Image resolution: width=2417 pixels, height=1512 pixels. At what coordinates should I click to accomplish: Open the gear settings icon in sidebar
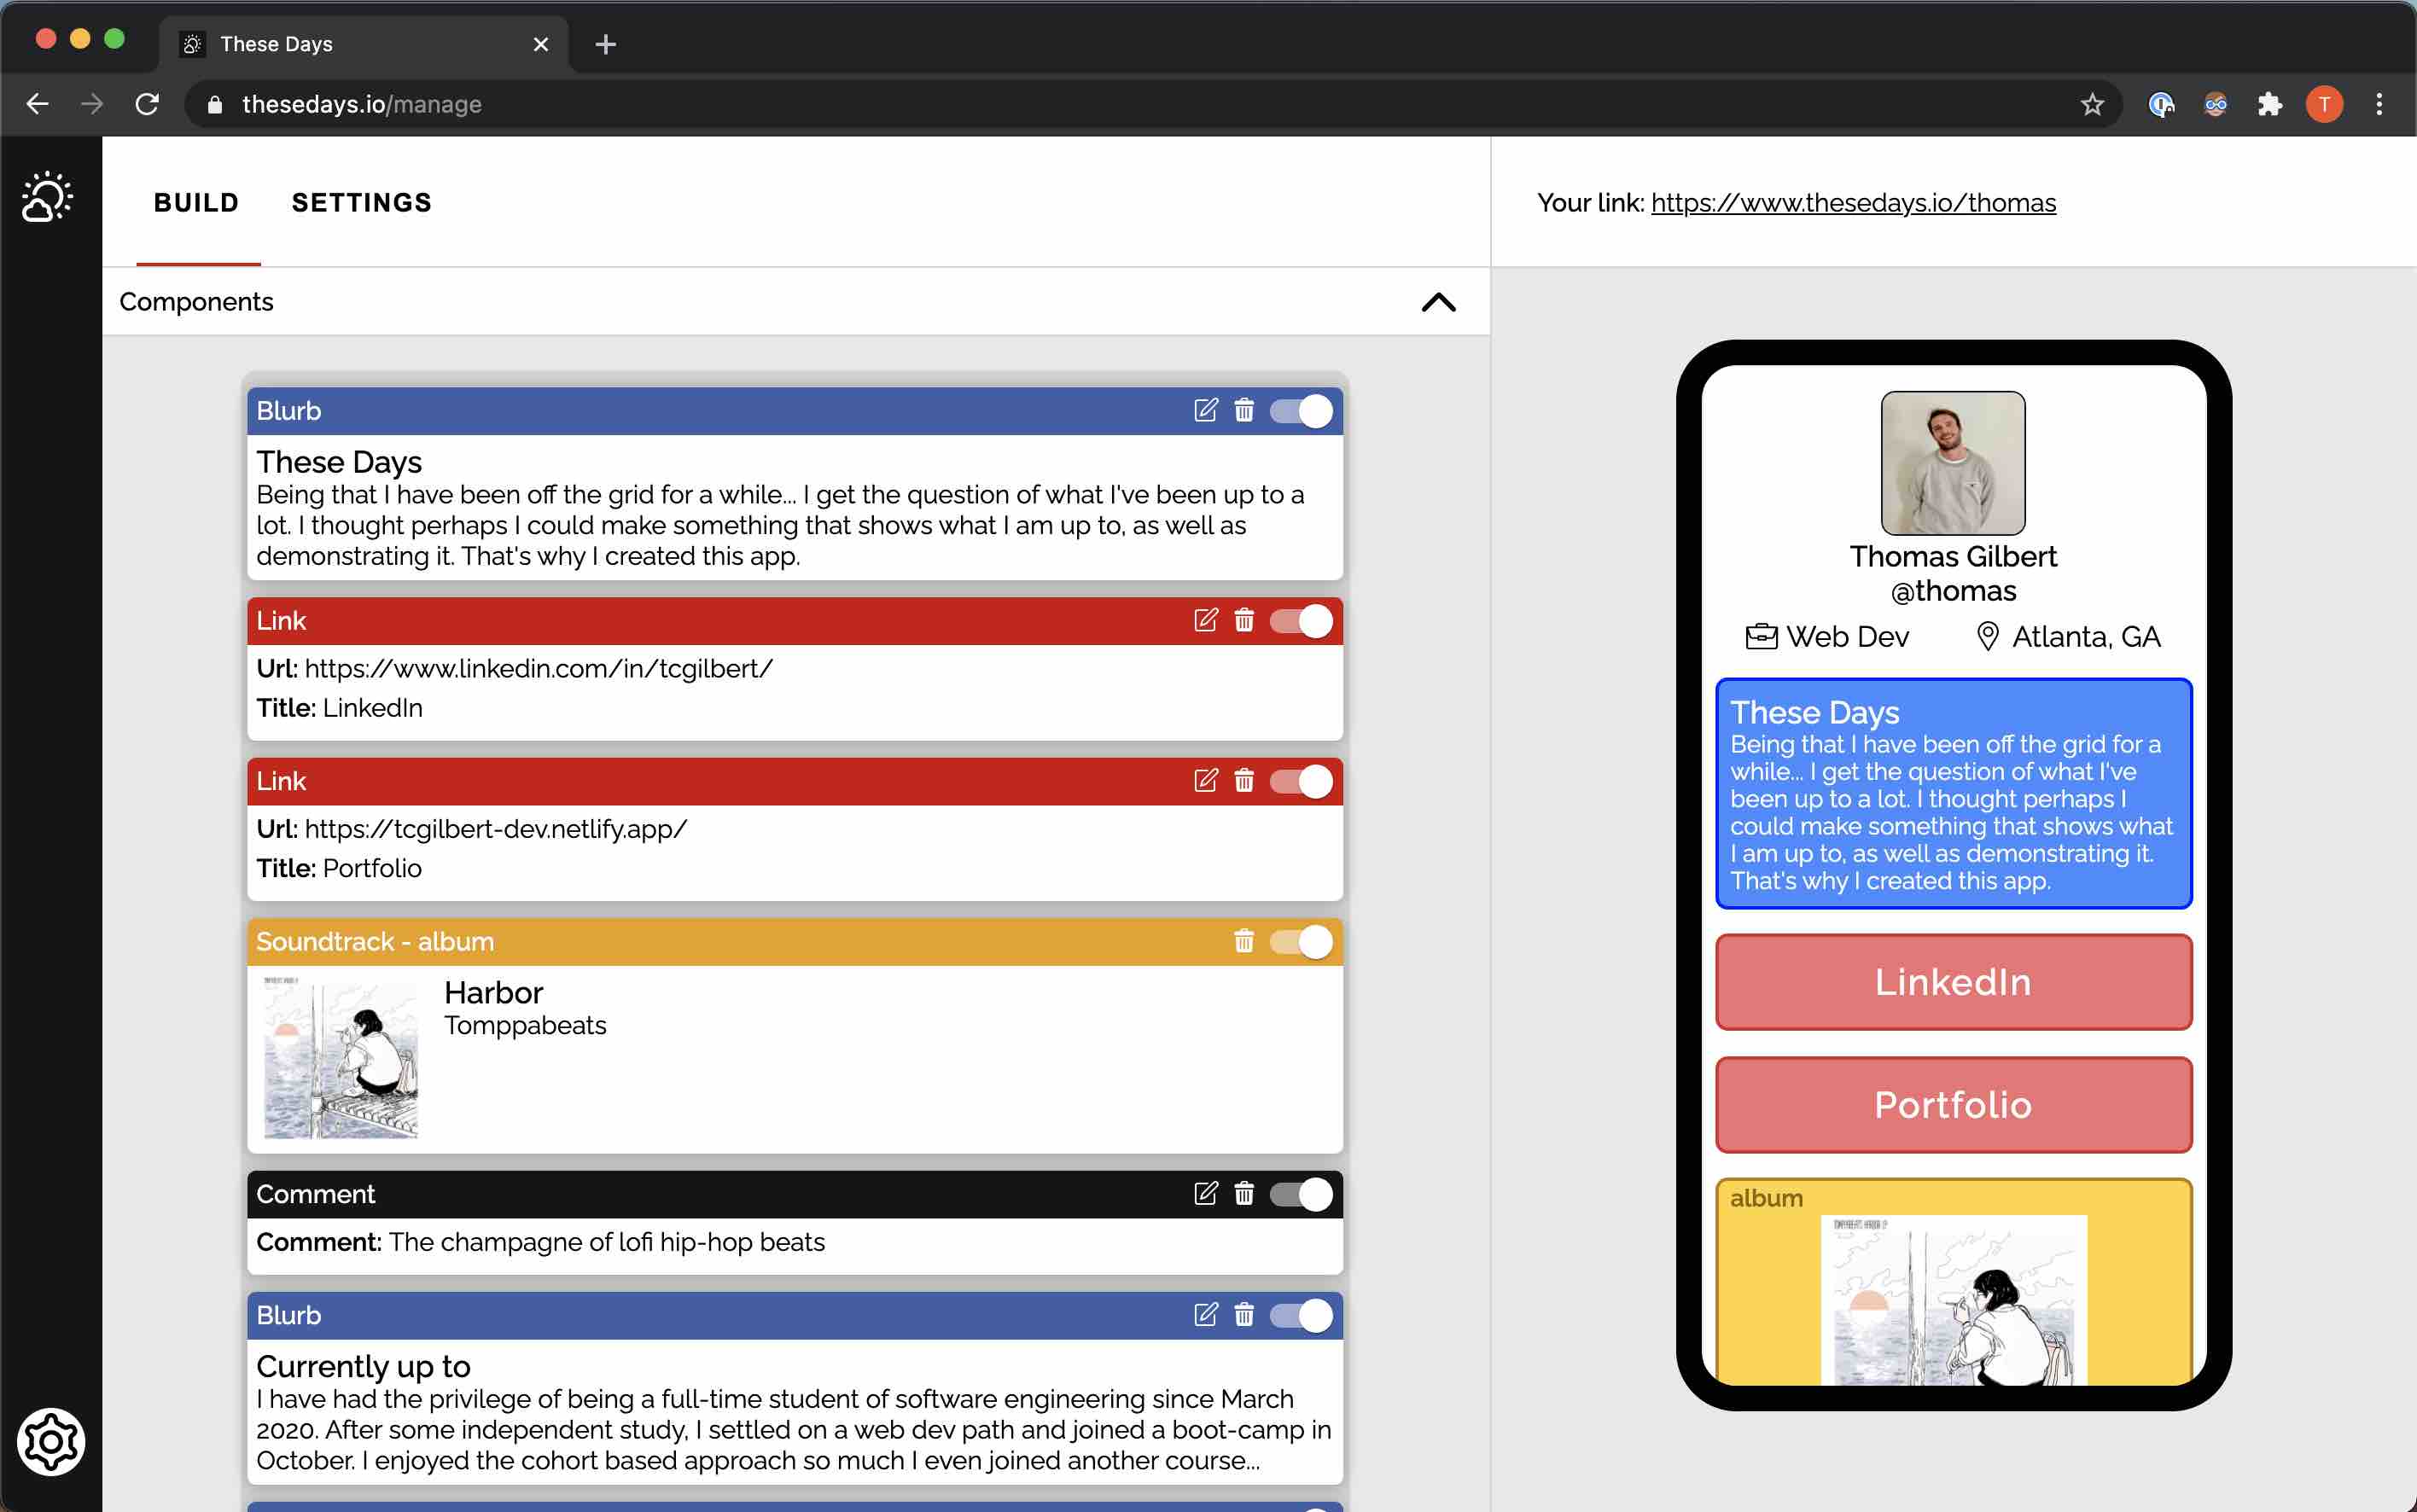[50, 1442]
